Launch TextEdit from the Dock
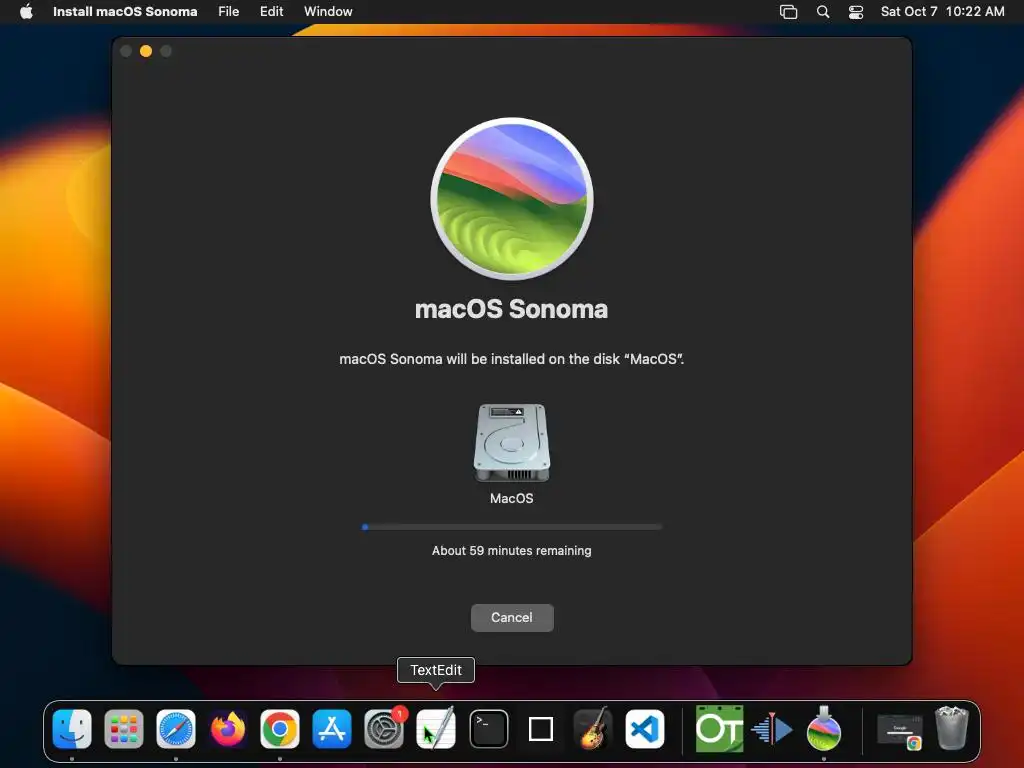The height and width of the screenshot is (768, 1024). tap(436, 728)
